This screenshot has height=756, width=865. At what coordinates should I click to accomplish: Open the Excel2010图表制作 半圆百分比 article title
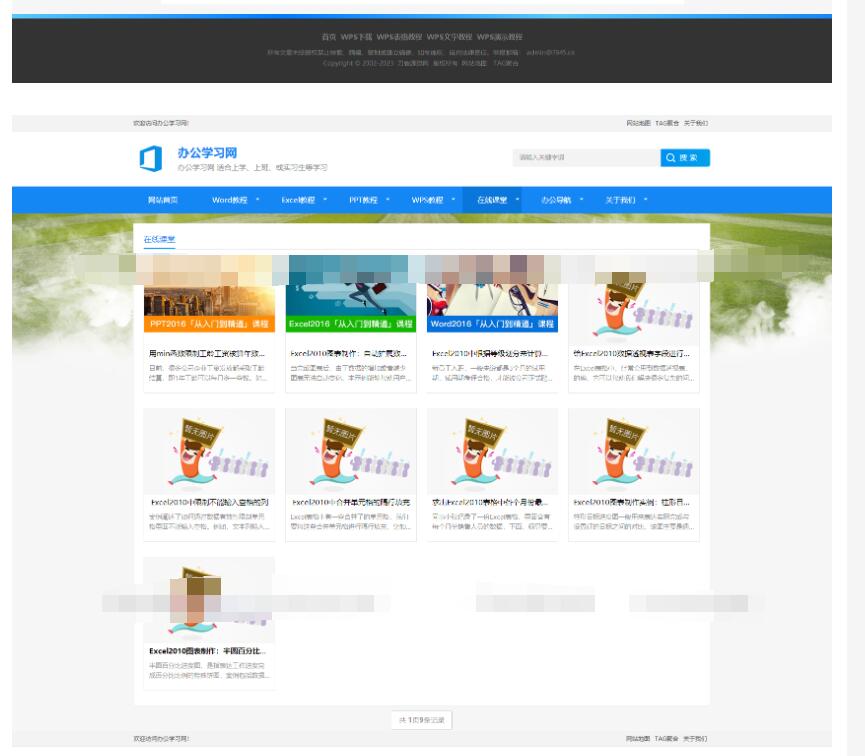click(207, 650)
